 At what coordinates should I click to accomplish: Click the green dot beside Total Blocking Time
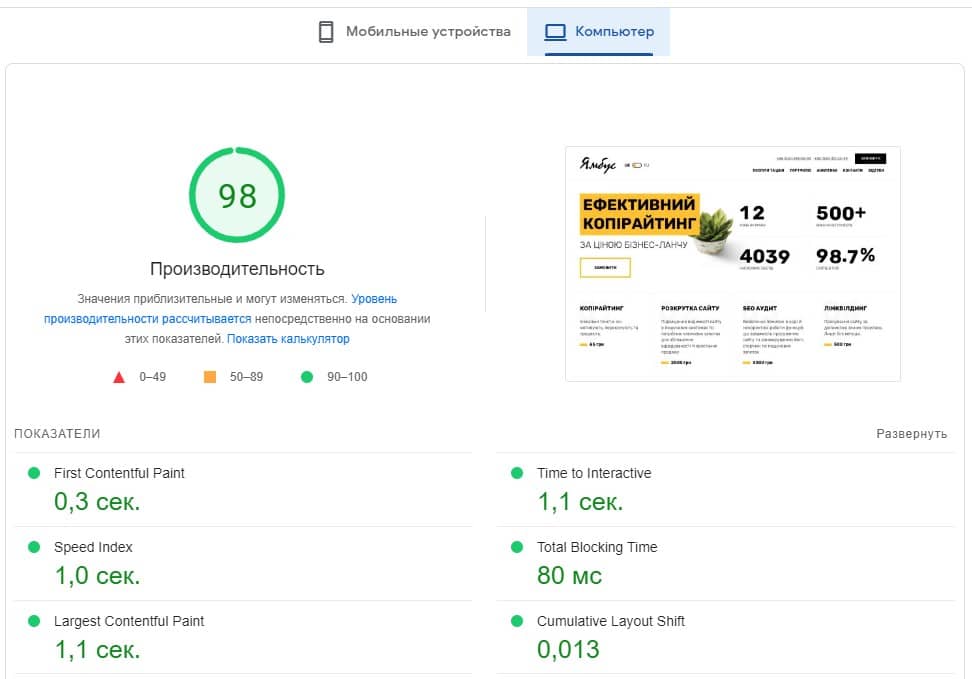pyautogui.click(x=516, y=547)
